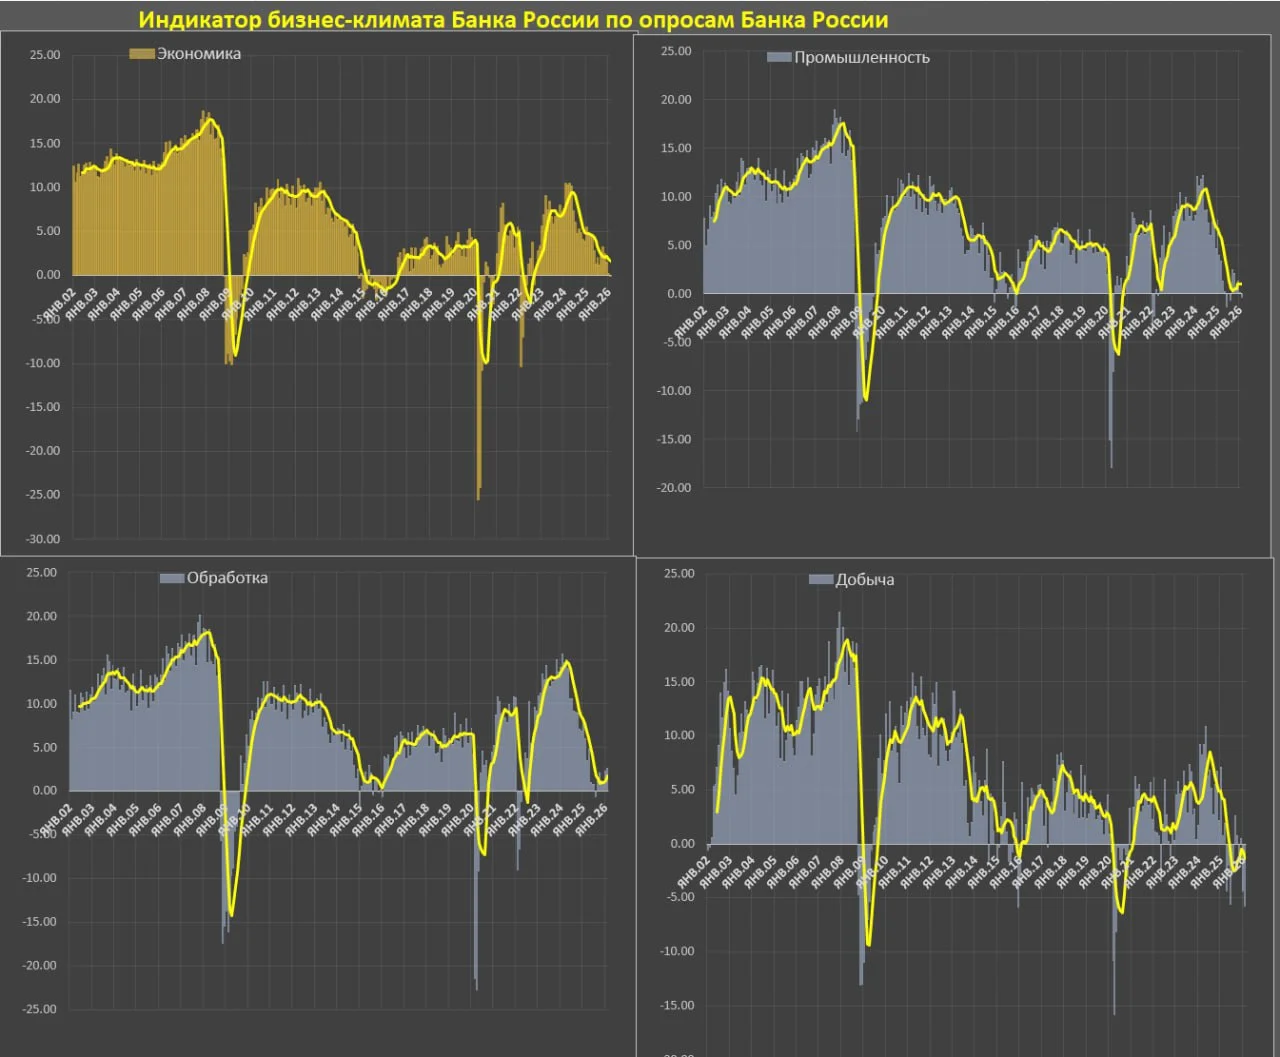Image resolution: width=1280 pixels, height=1057 pixels.
Task: Click the -25.00 axis label in Обработка chart
Action: tap(40, 1009)
